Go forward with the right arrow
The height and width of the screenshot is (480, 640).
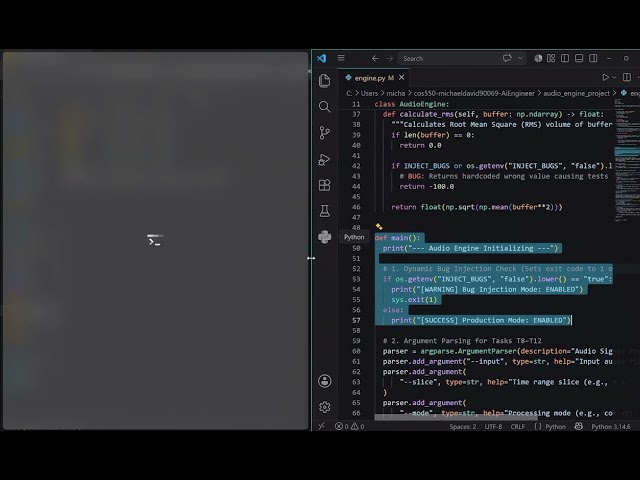(x=389, y=58)
